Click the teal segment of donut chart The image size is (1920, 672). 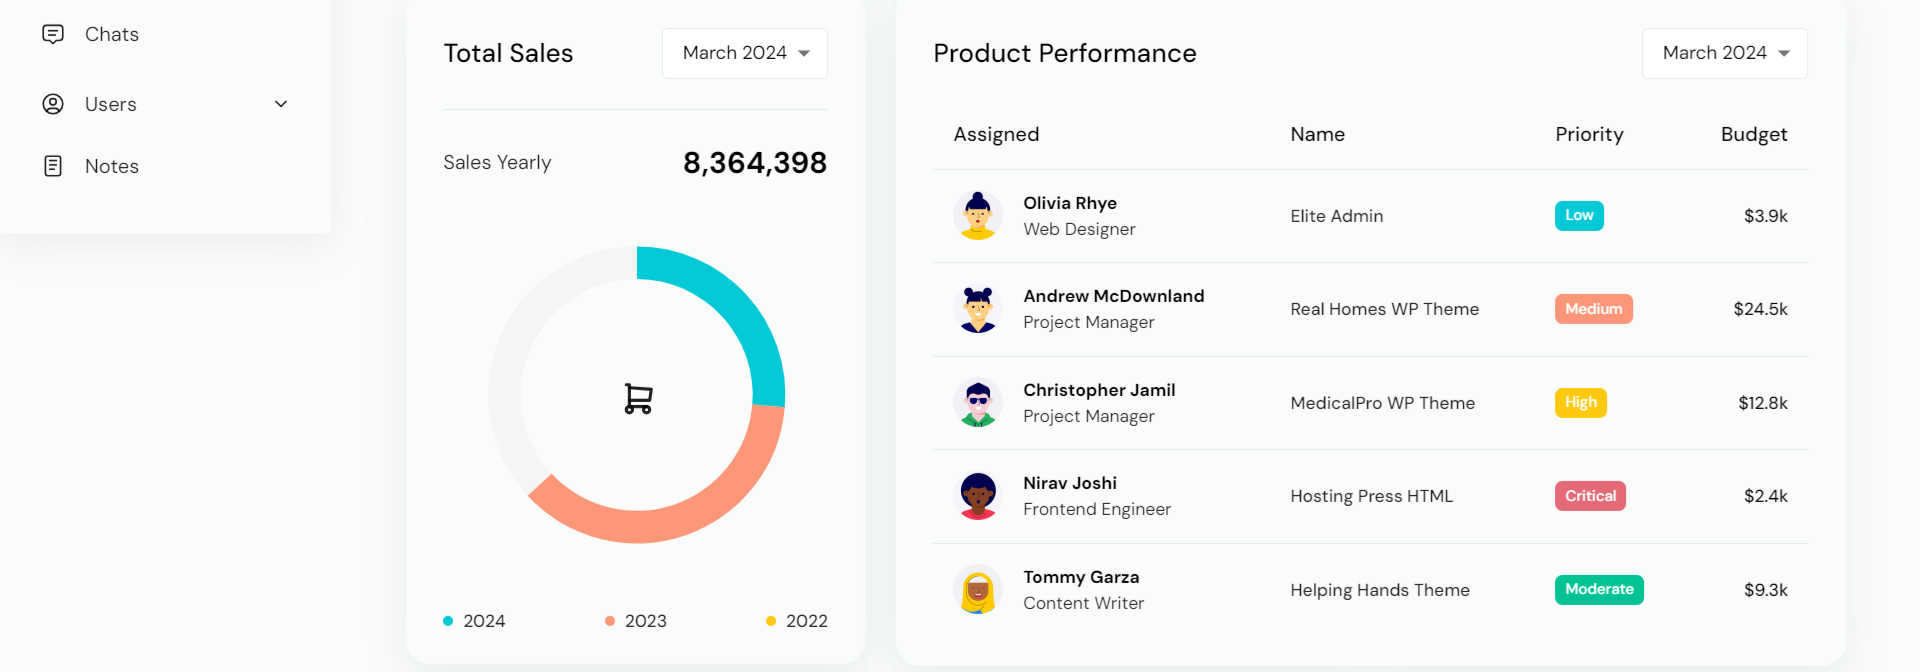point(735,310)
